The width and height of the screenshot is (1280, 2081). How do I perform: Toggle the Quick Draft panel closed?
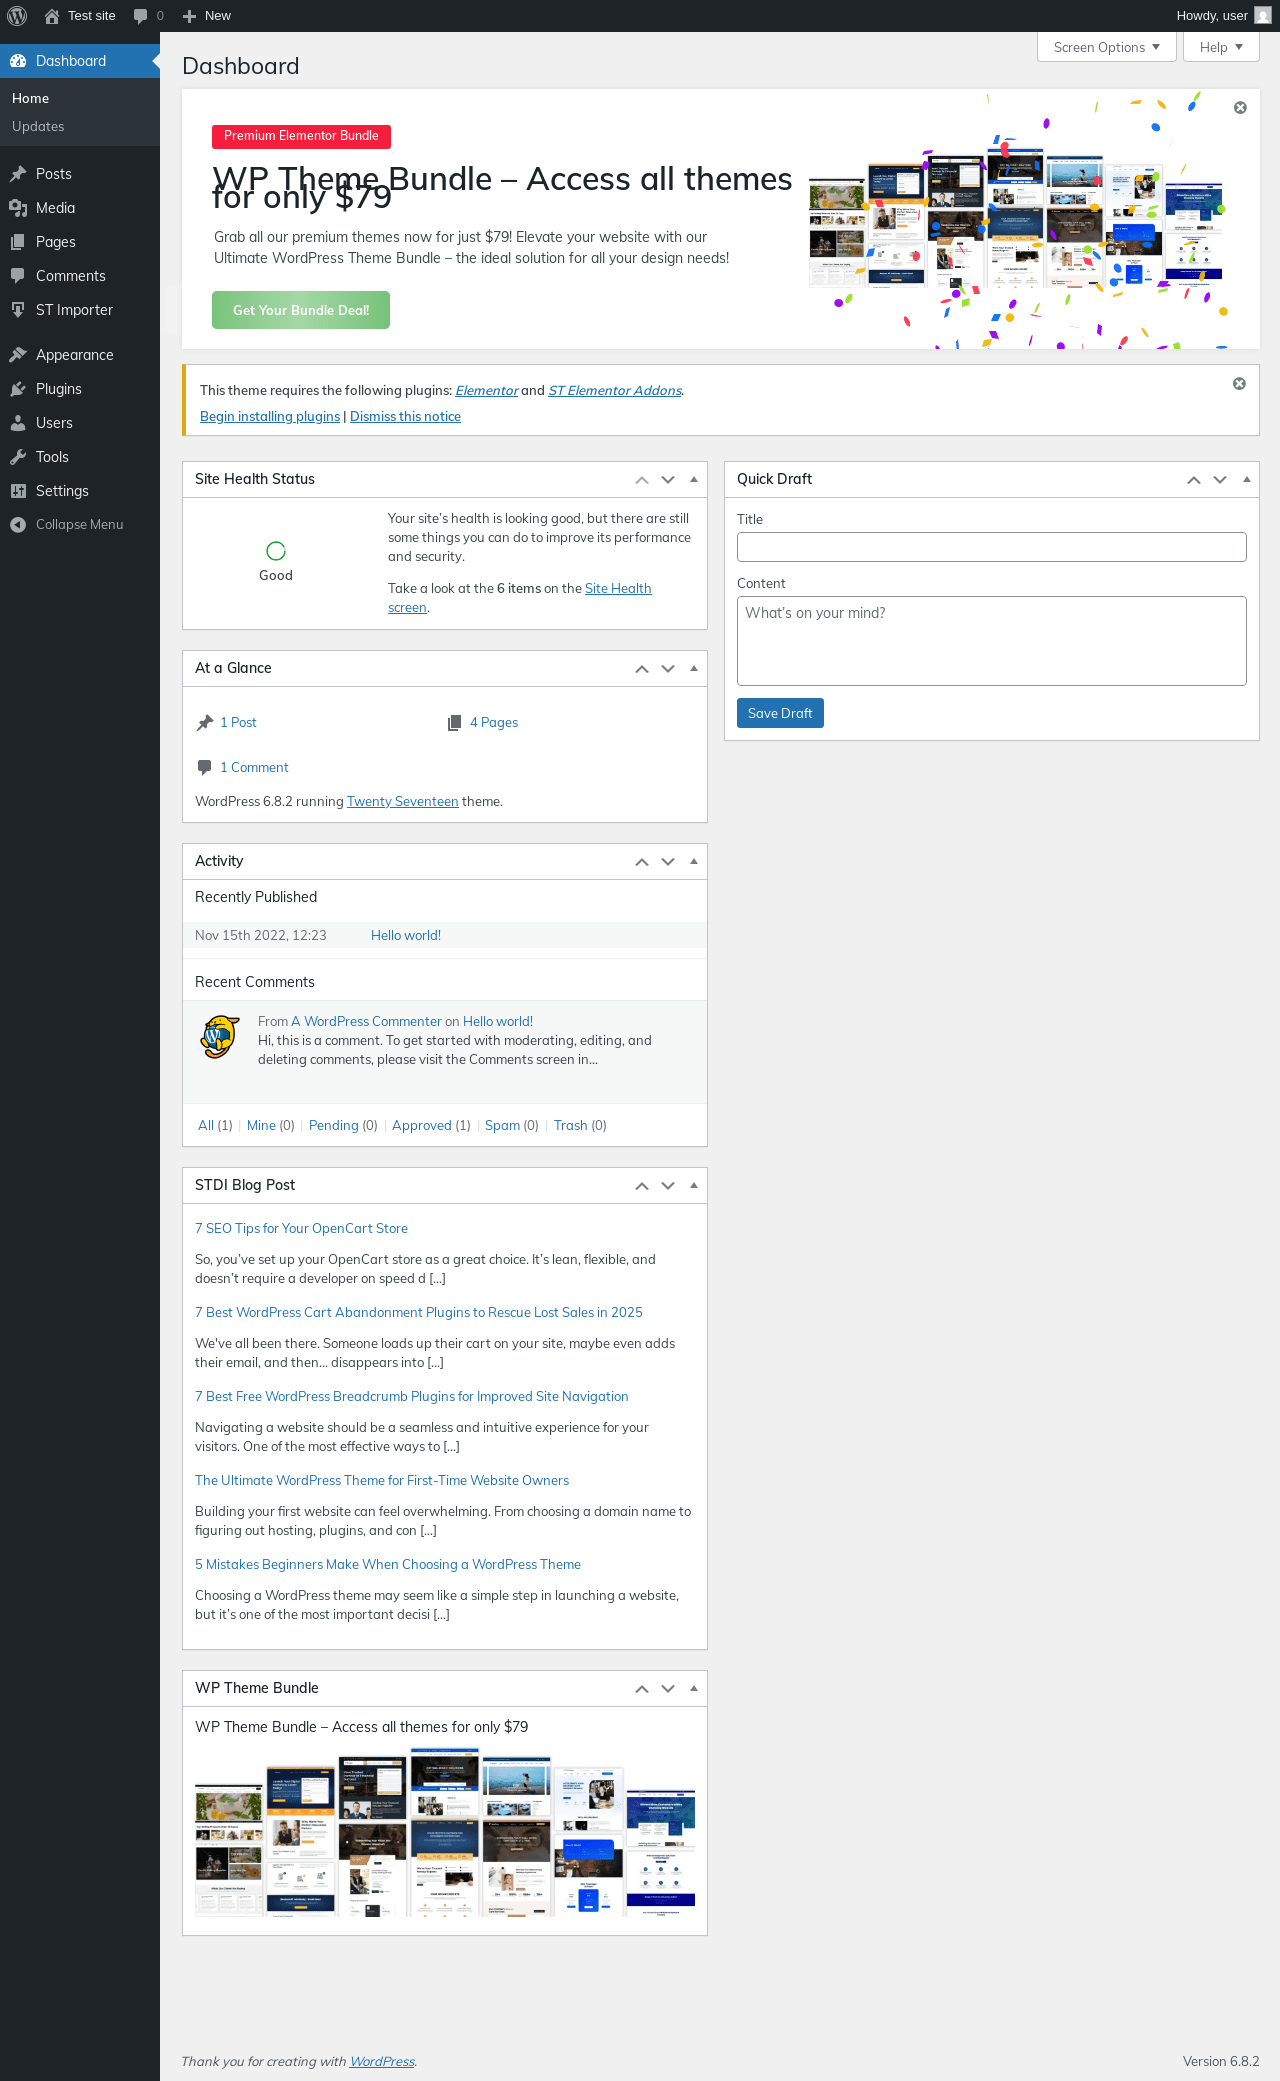click(1246, 479)
